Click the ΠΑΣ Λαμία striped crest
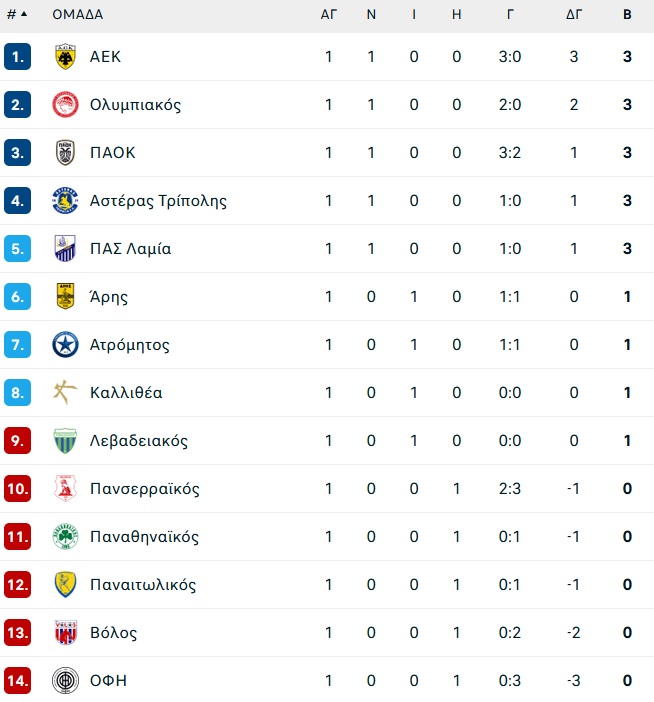Viewport: 654px width, 702px height. [x=65, y=248]
